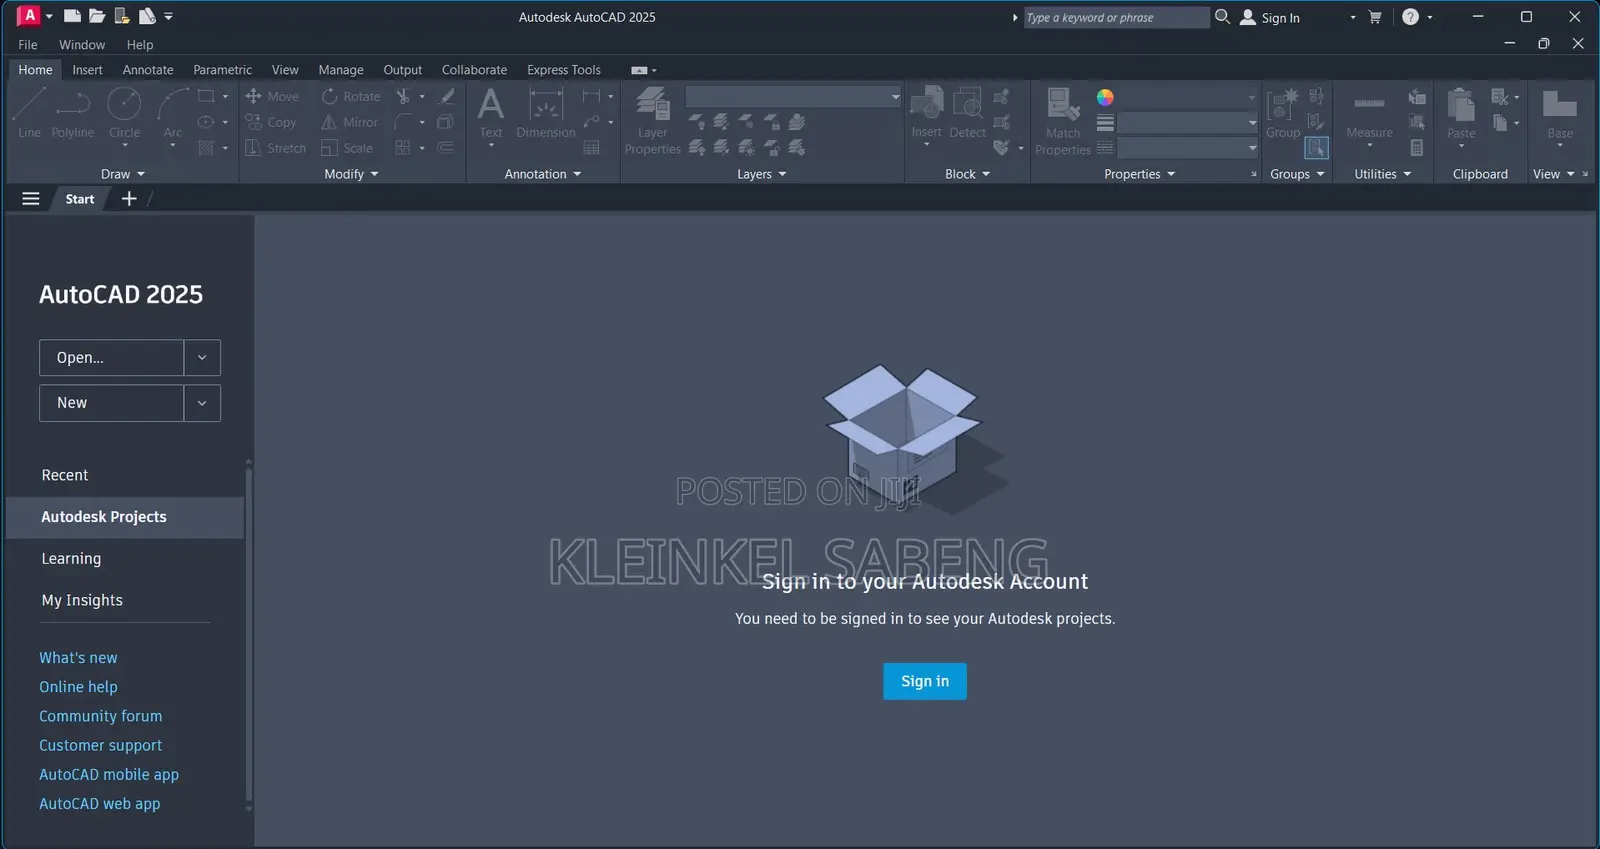Select the Line tool
The image size is (1600, 849).
coord(29,111)
